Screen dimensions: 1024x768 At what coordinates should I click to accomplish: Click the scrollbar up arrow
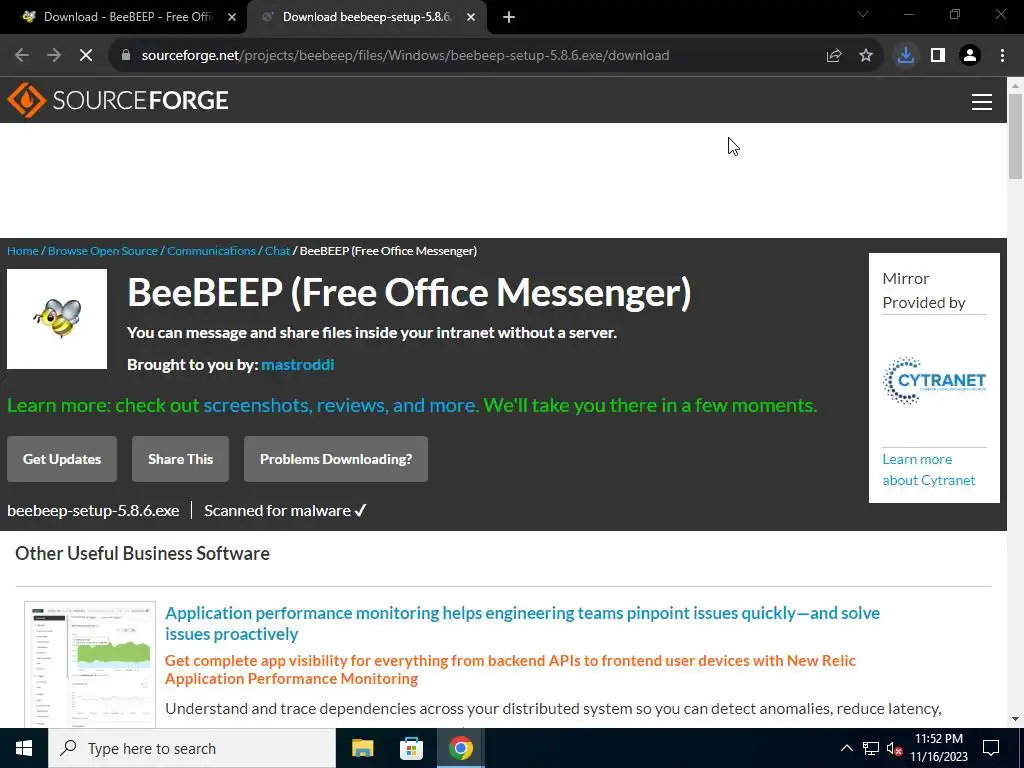(1016, 85)
